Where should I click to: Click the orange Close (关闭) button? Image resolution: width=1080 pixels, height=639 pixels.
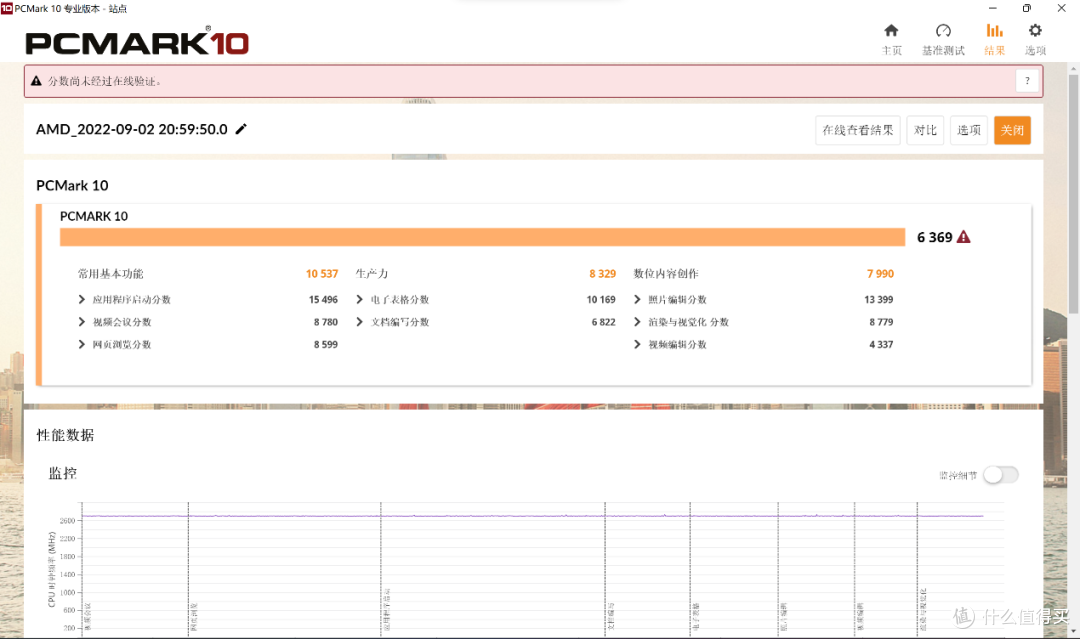[1012, 130]
